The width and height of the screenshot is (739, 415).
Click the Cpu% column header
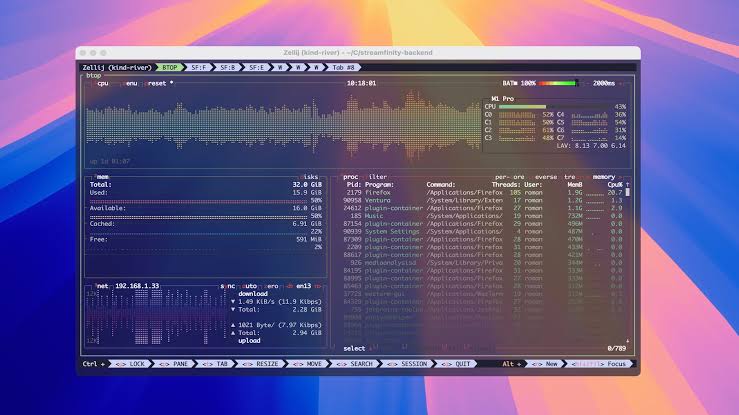click(615, 185)
